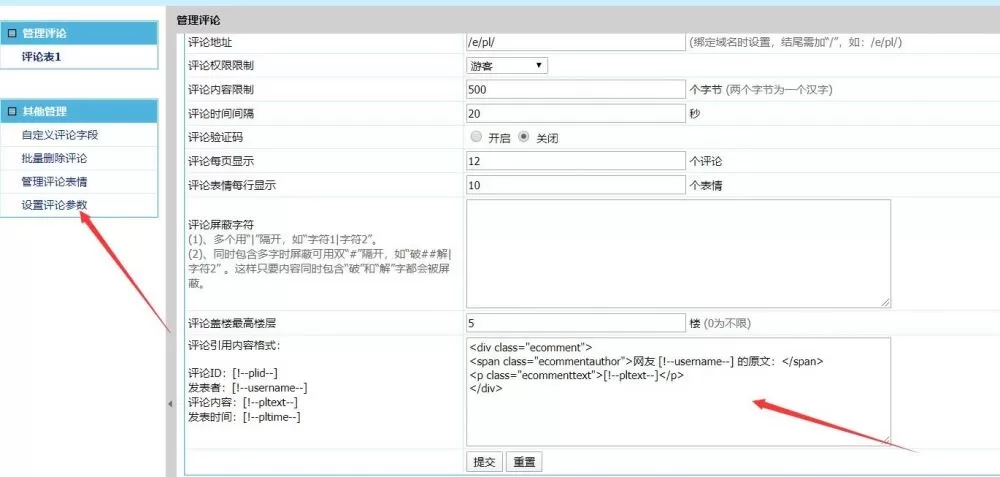Collapse the 管理评论 panel icon

pyautogui.click(x=12, y=33)
